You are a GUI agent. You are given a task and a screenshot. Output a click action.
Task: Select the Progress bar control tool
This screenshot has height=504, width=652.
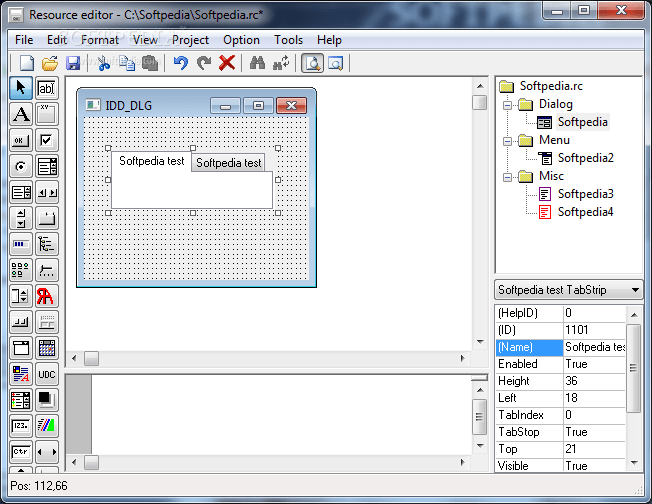point(21,244)
